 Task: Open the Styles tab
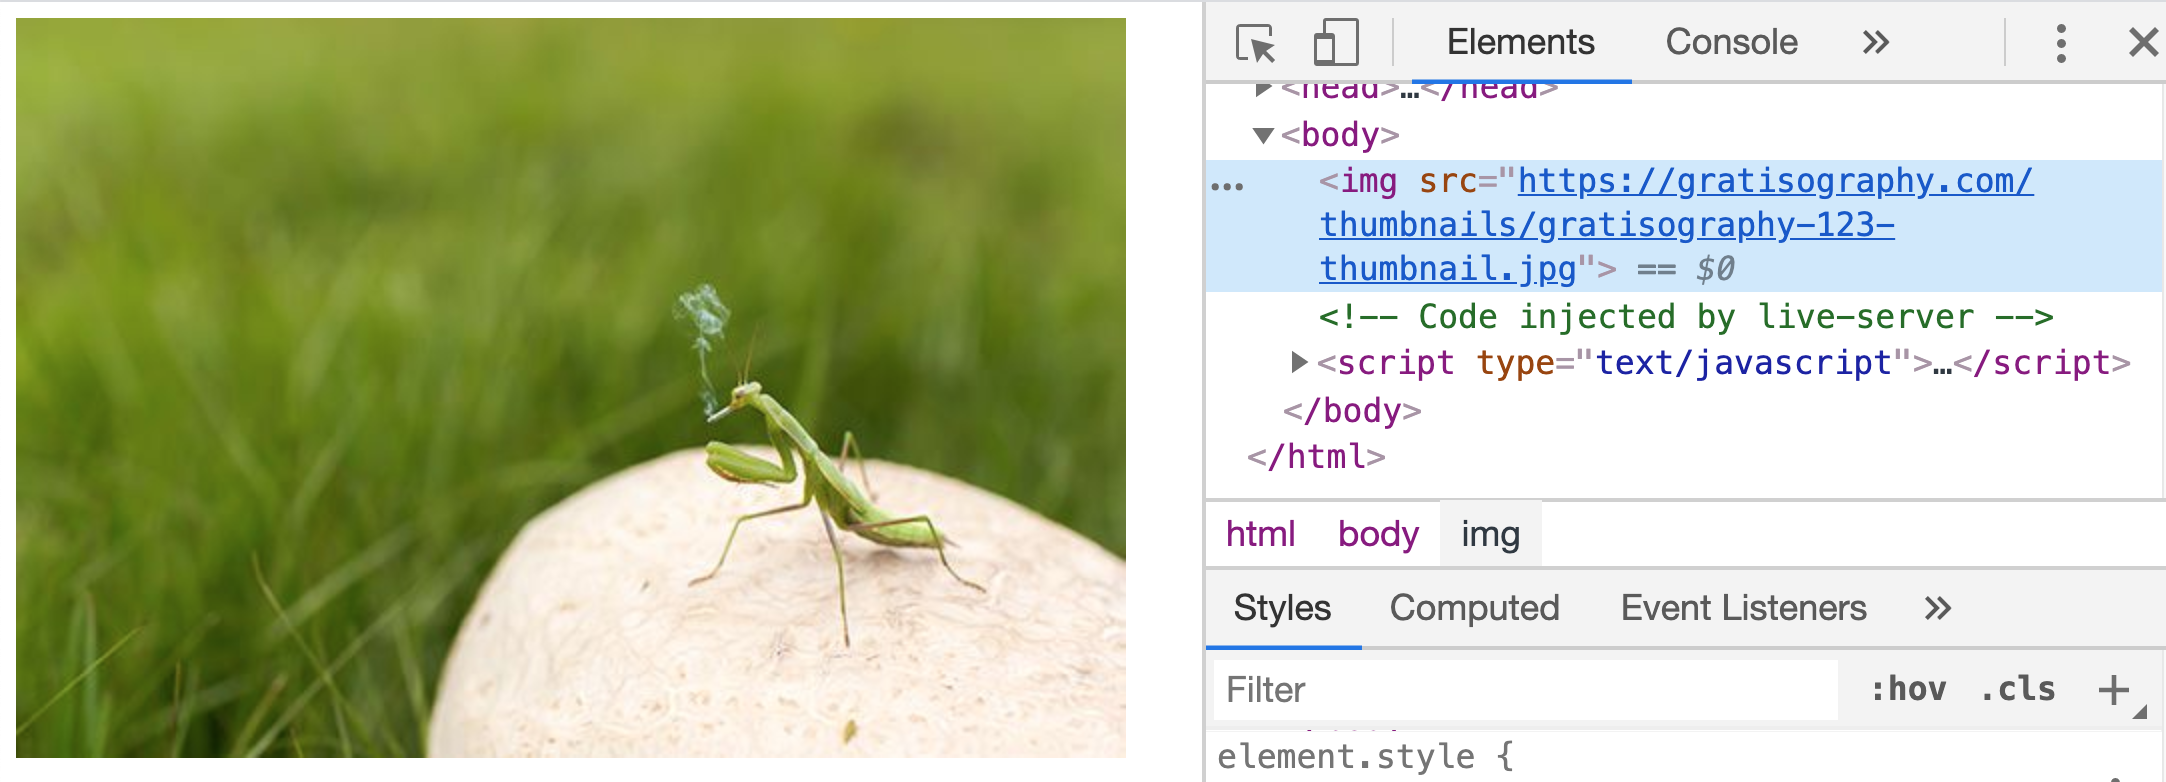coord(1282,608)
